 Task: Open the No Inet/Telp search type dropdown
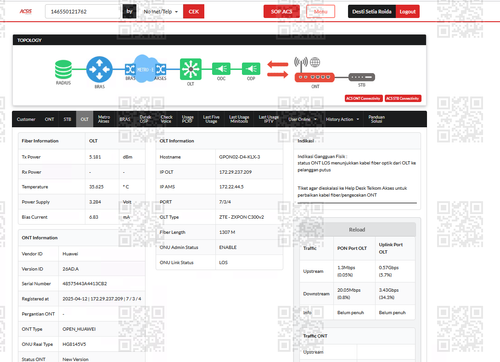161,12
